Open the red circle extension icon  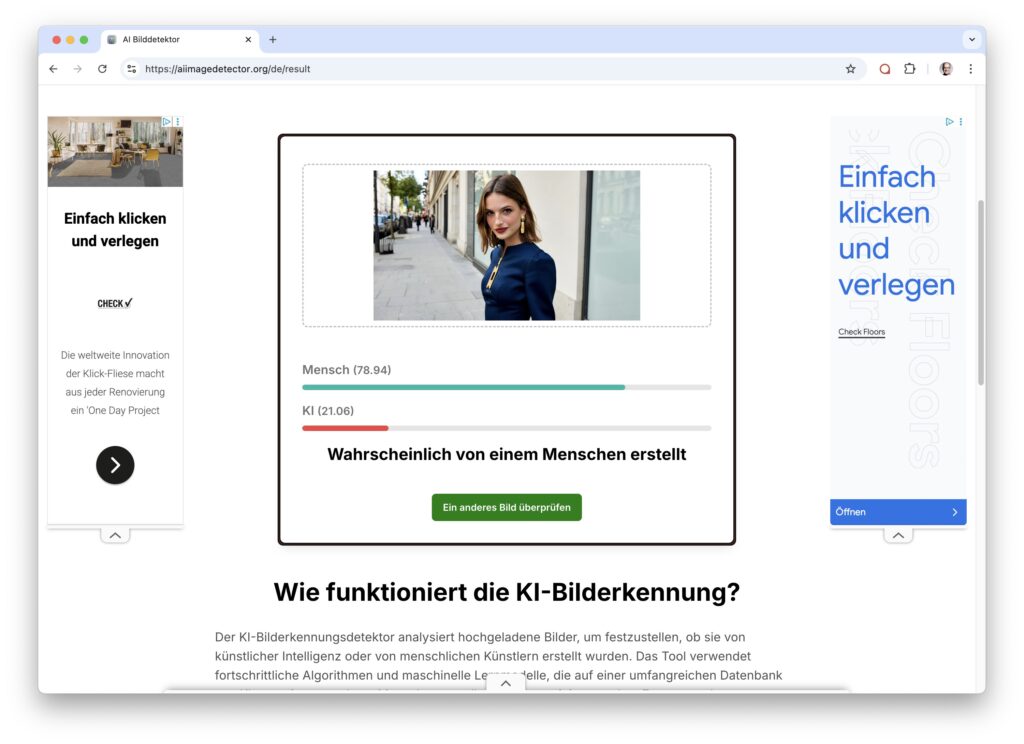pyautogui.click(x=885, y=69)
